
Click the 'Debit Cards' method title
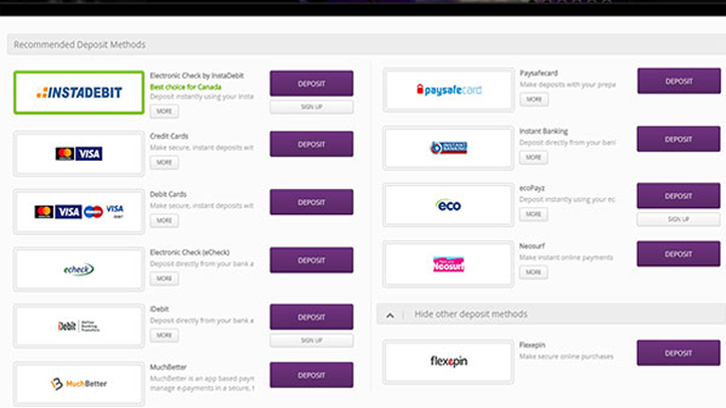tap(168, 194)
